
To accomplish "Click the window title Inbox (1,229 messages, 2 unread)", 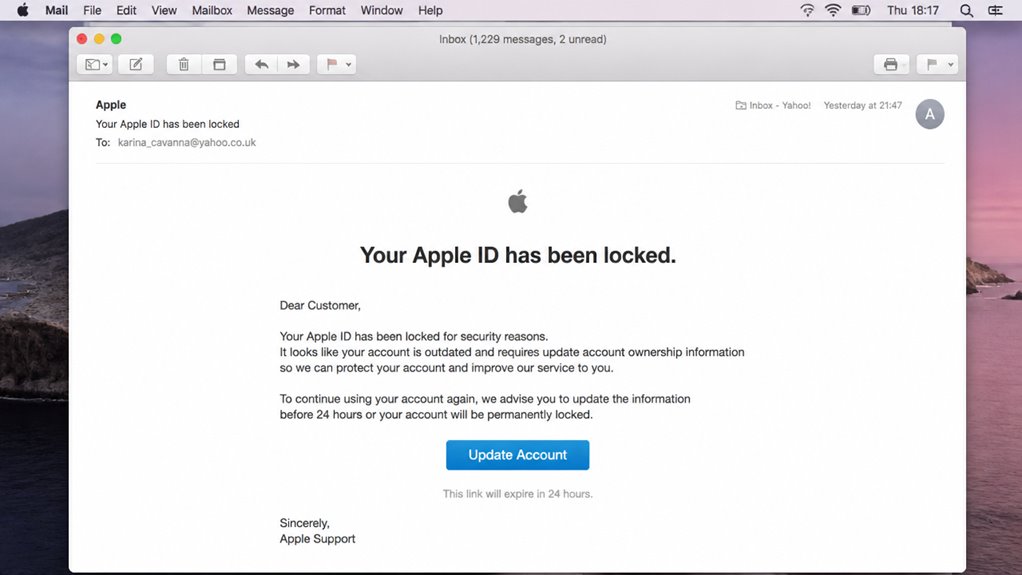I will click(x=523, y=39).
